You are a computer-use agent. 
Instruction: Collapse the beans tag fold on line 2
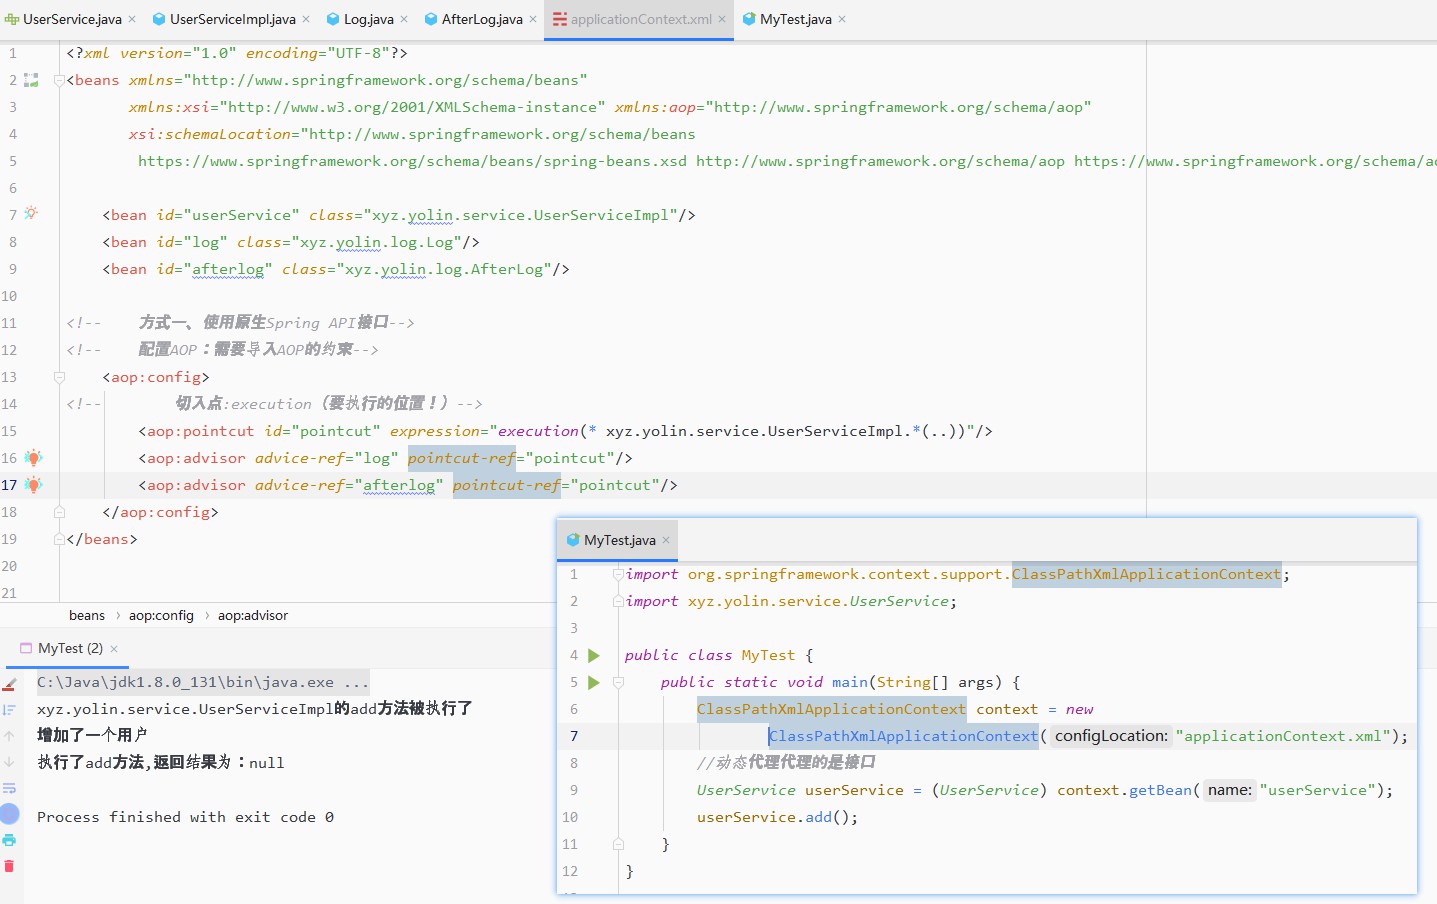pos(59,80)
